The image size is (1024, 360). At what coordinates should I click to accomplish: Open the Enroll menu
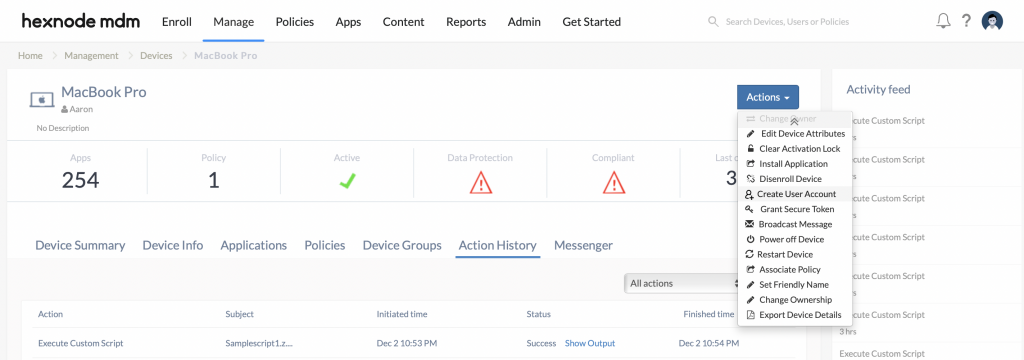click(x=176, y=22)
